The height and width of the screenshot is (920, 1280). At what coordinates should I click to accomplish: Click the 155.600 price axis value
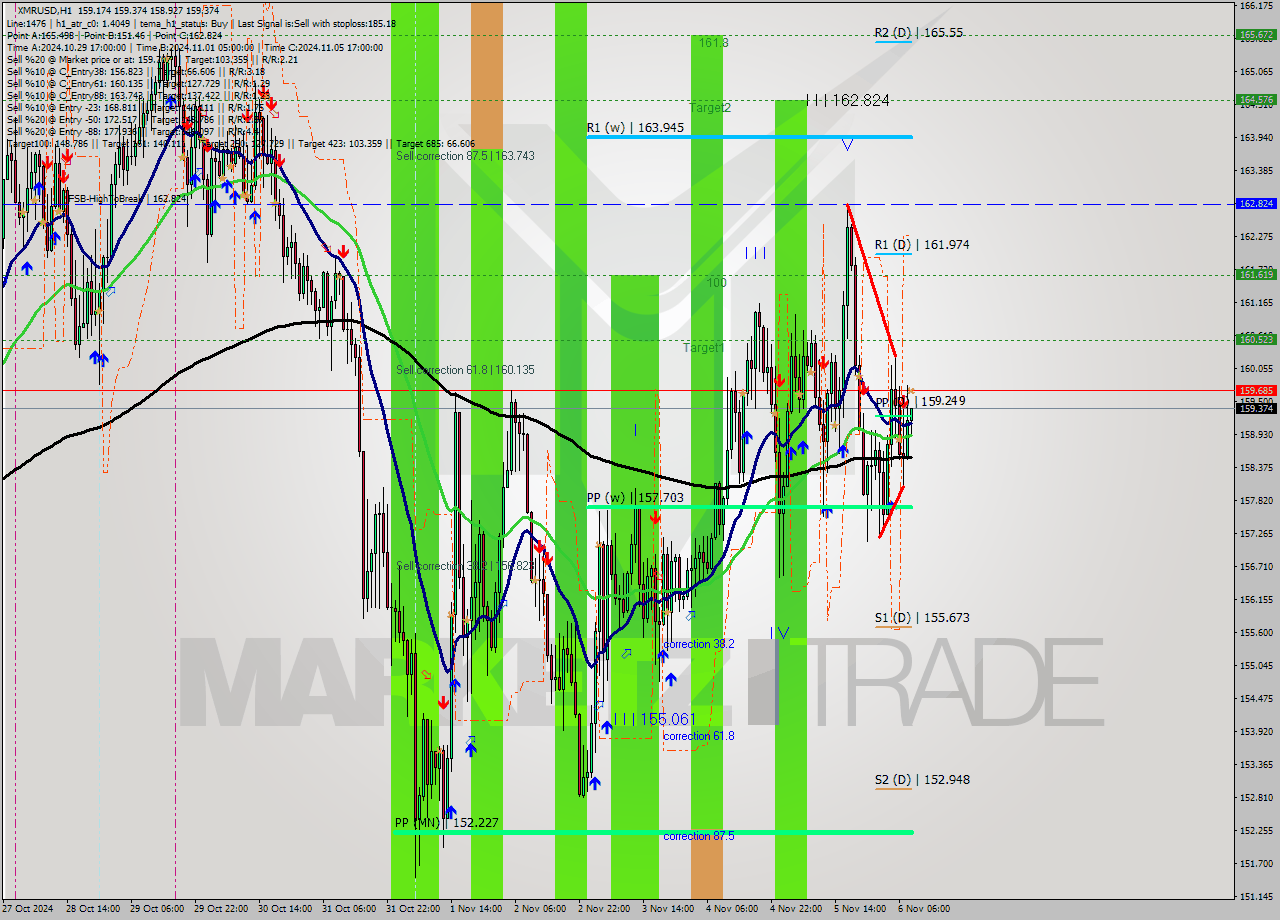pos(1256,632)
